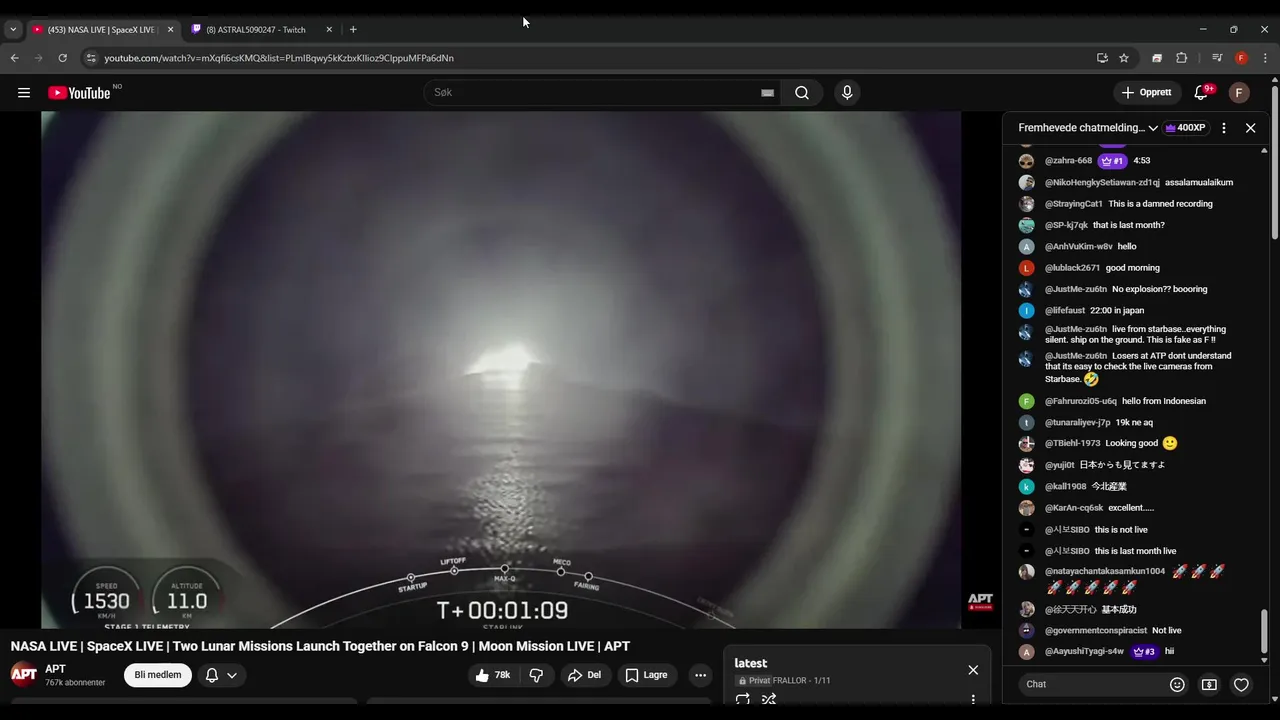Click the video player frame

501,370
